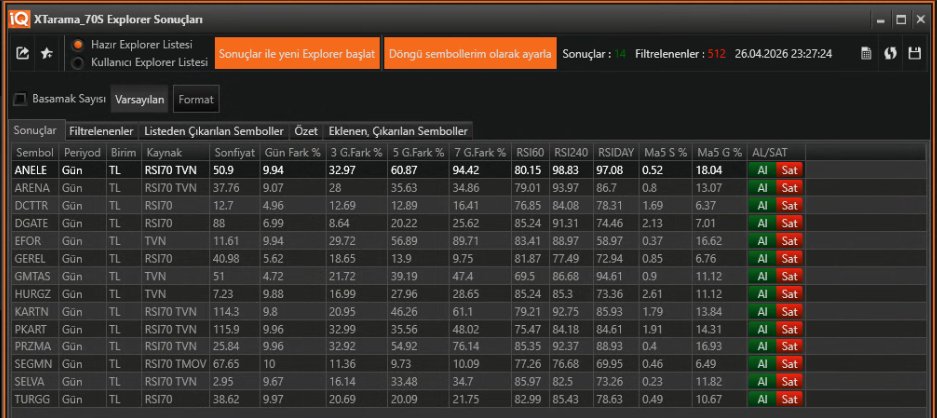Sort by the 3 G.Fark % column header

pyautogui.click(x=356, y=152)
